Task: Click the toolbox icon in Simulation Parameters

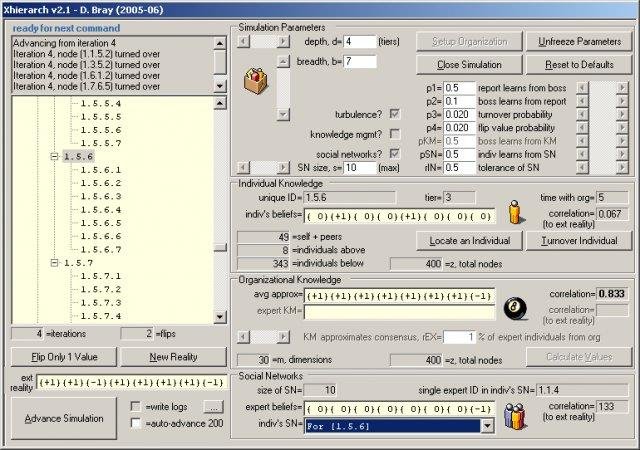Action: tap(256, 80)
